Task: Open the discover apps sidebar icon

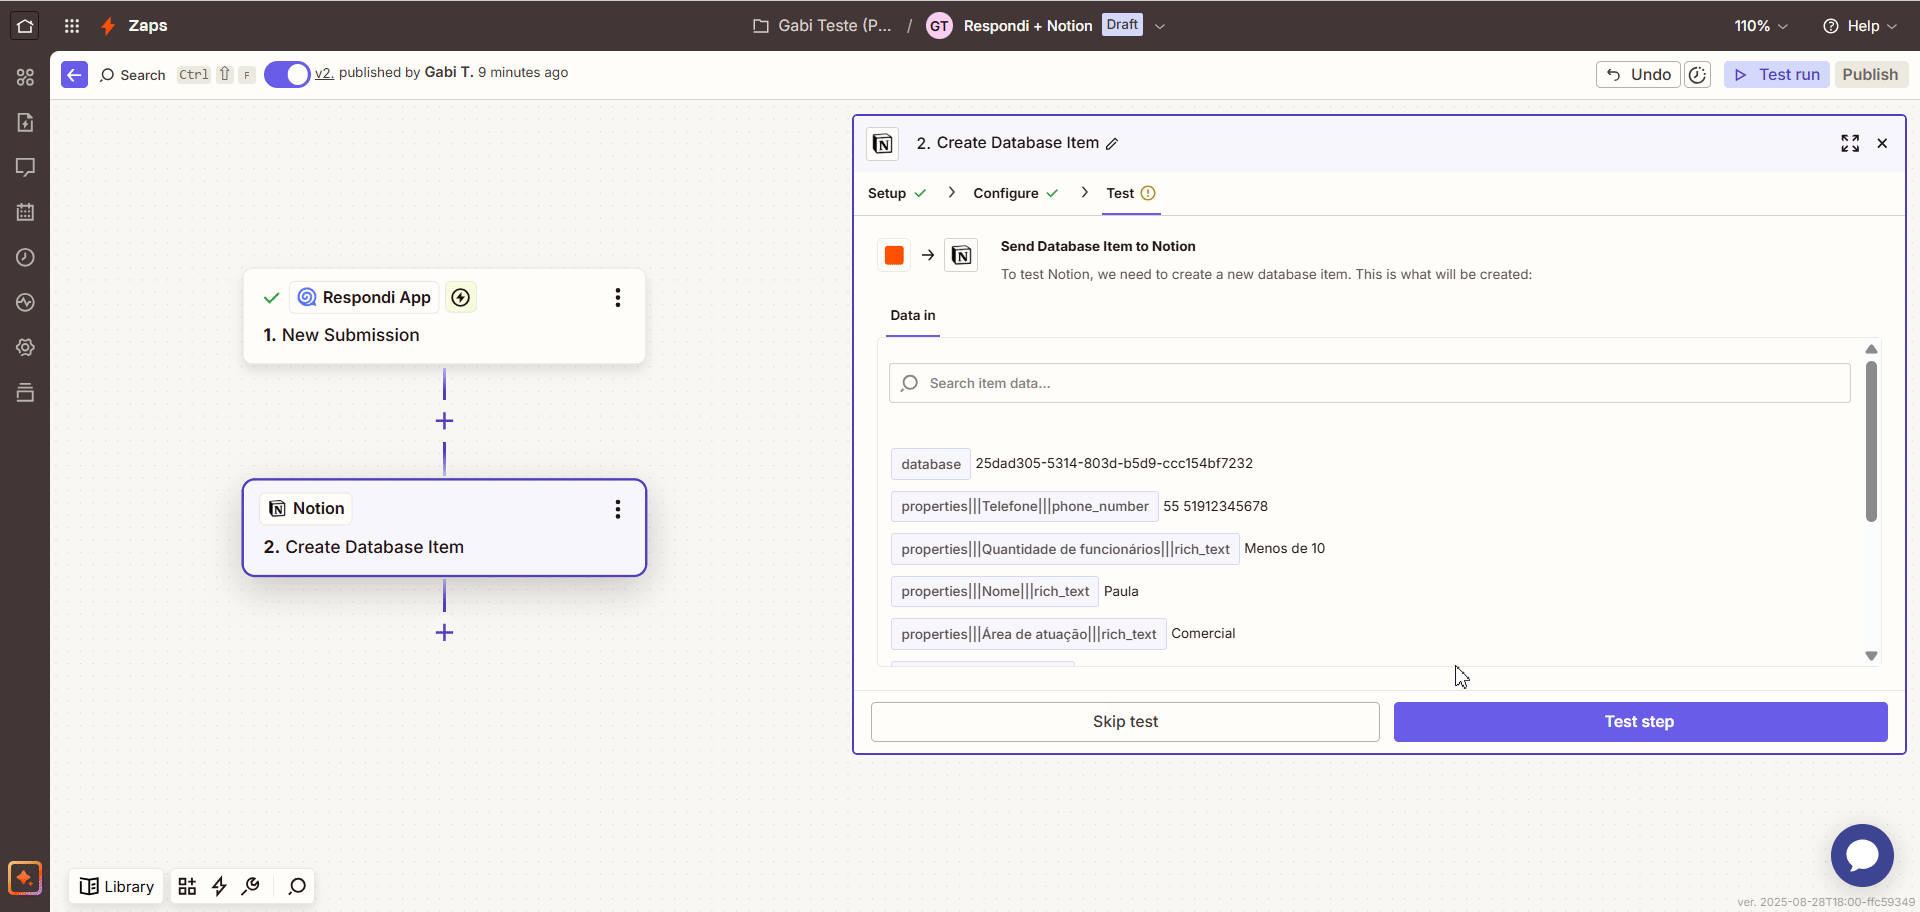Action: [25, 77]
